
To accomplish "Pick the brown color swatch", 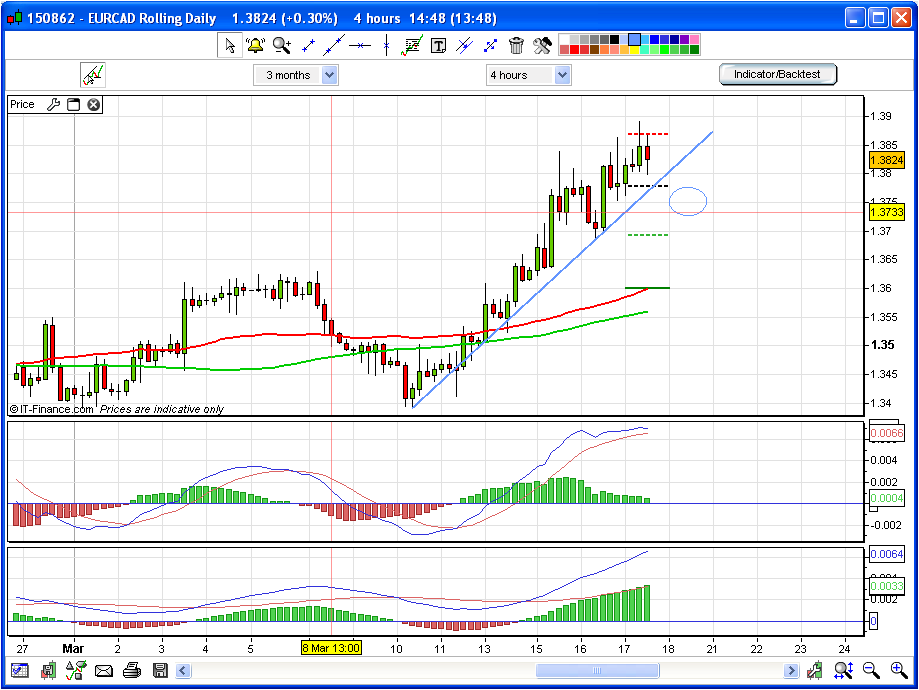I will [x=594, y=49].
